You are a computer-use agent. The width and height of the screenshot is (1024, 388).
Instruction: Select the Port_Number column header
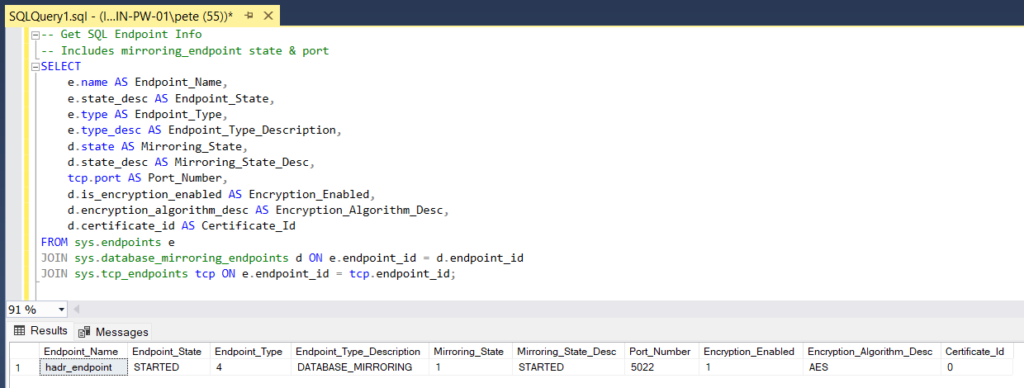[x=662, y=351]
